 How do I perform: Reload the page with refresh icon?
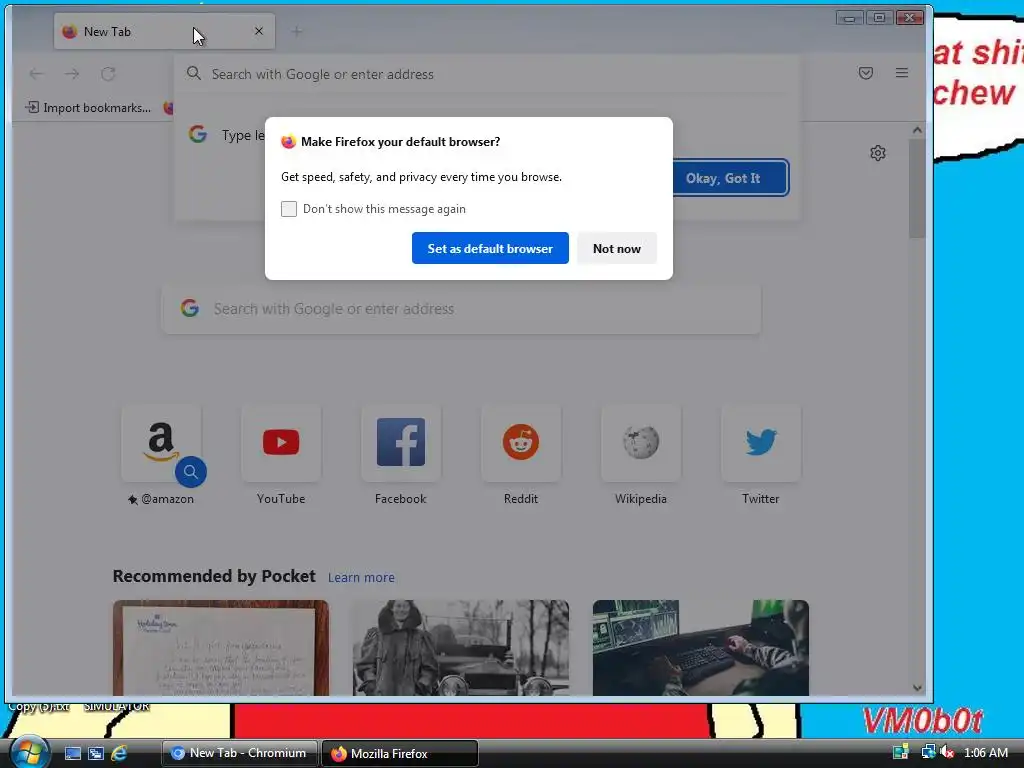(x=108, y=74)
